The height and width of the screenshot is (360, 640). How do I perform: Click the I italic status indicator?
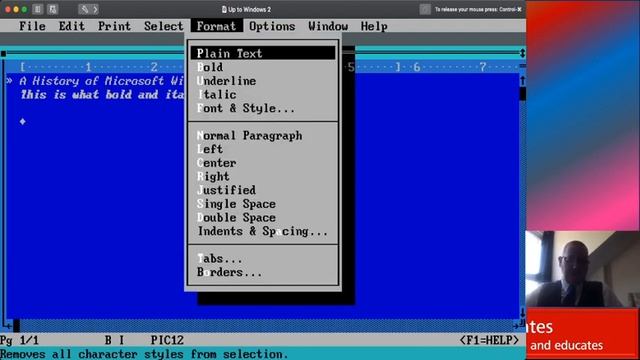[121, 340]
